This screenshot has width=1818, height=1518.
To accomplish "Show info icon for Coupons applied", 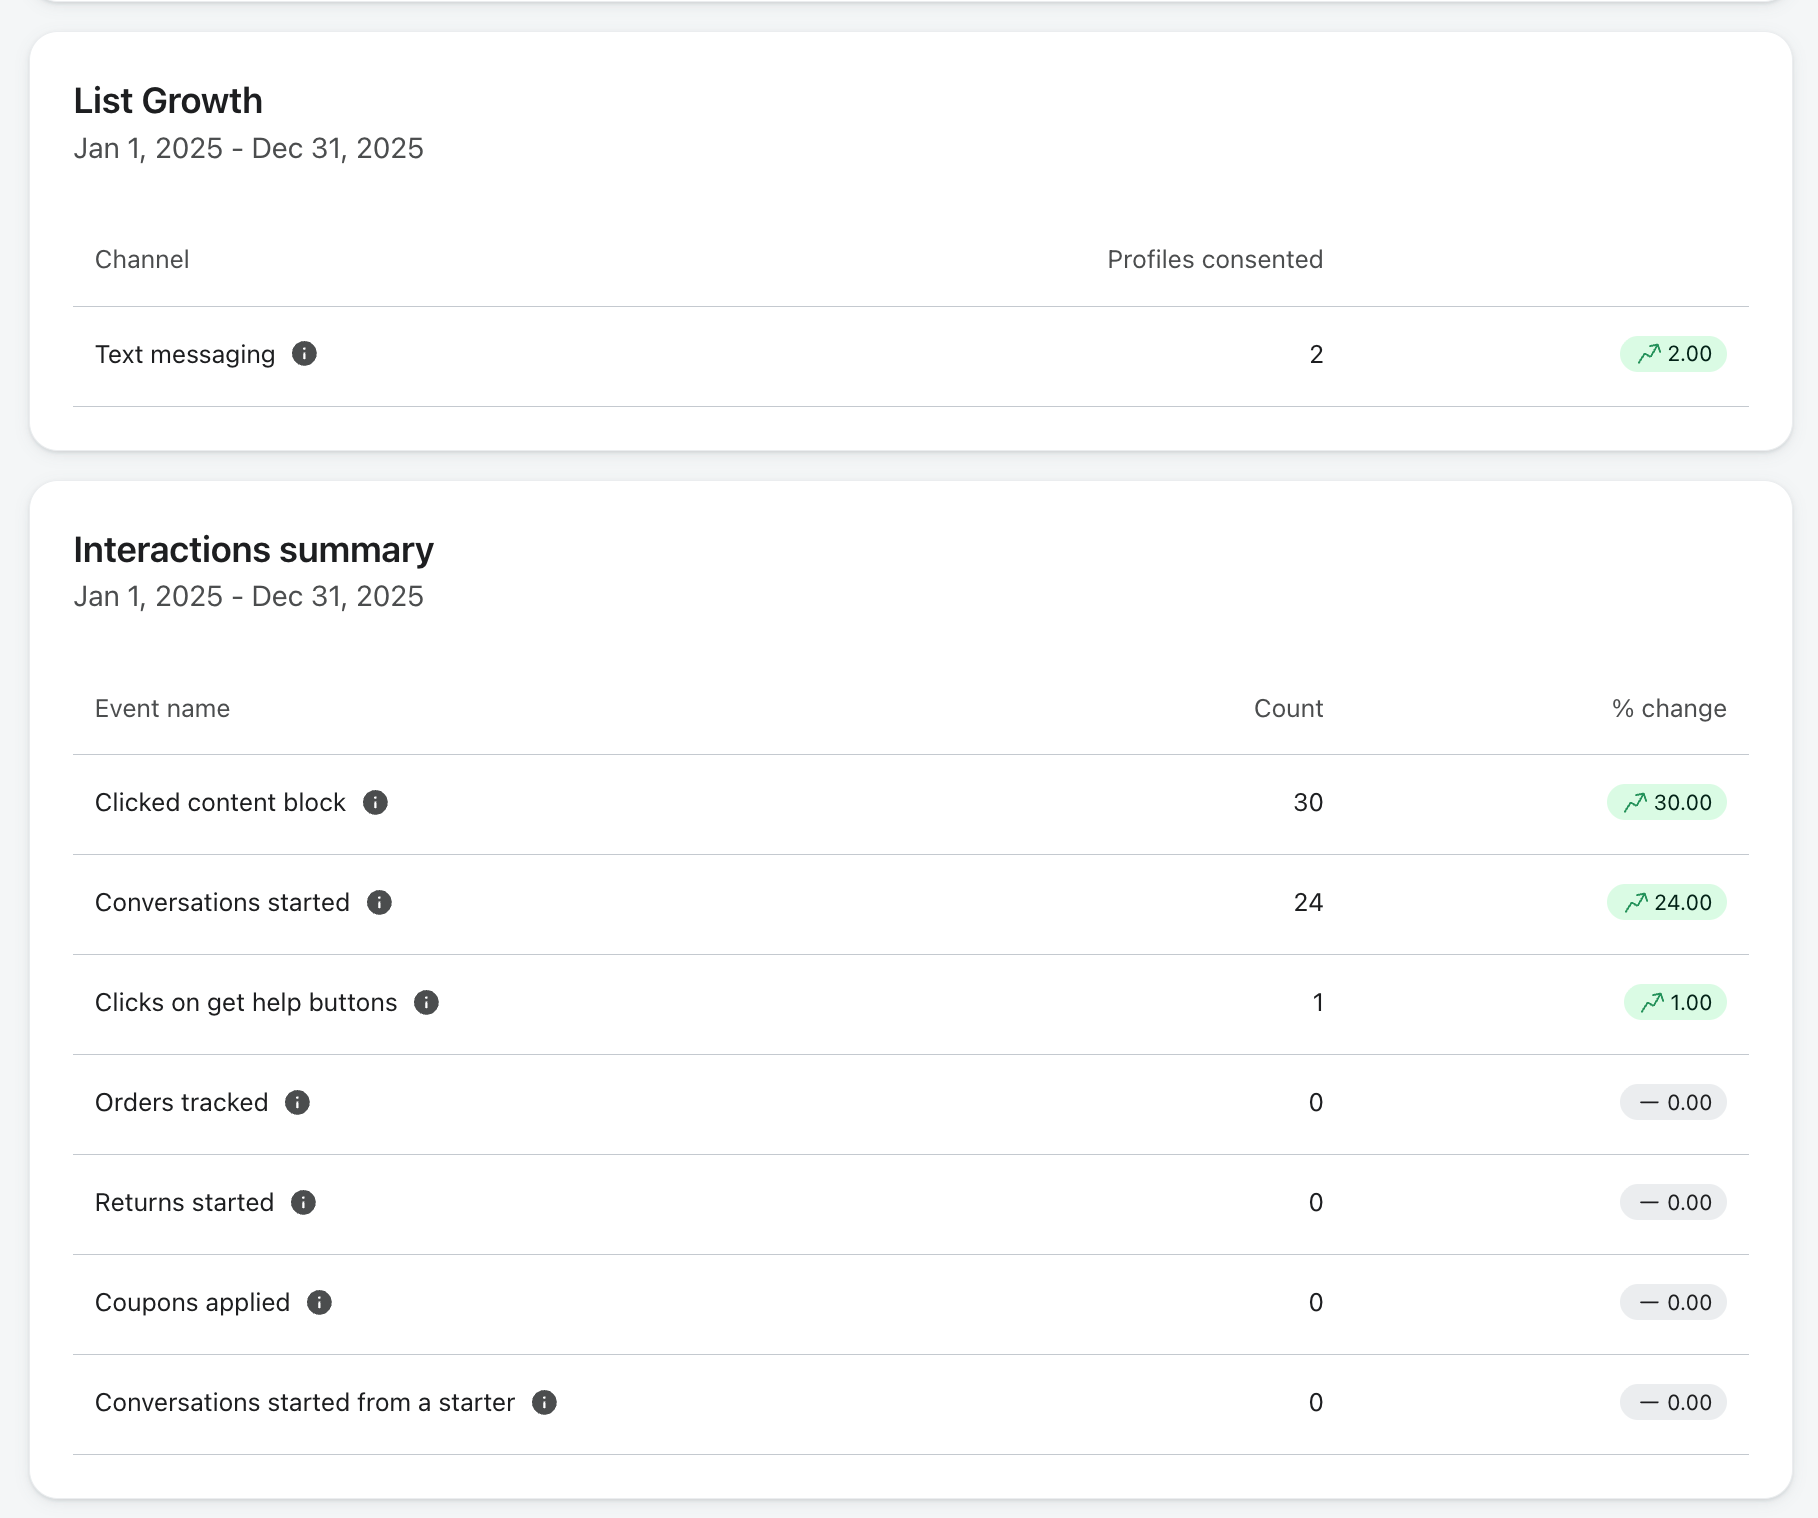I will coord(319,1303).
